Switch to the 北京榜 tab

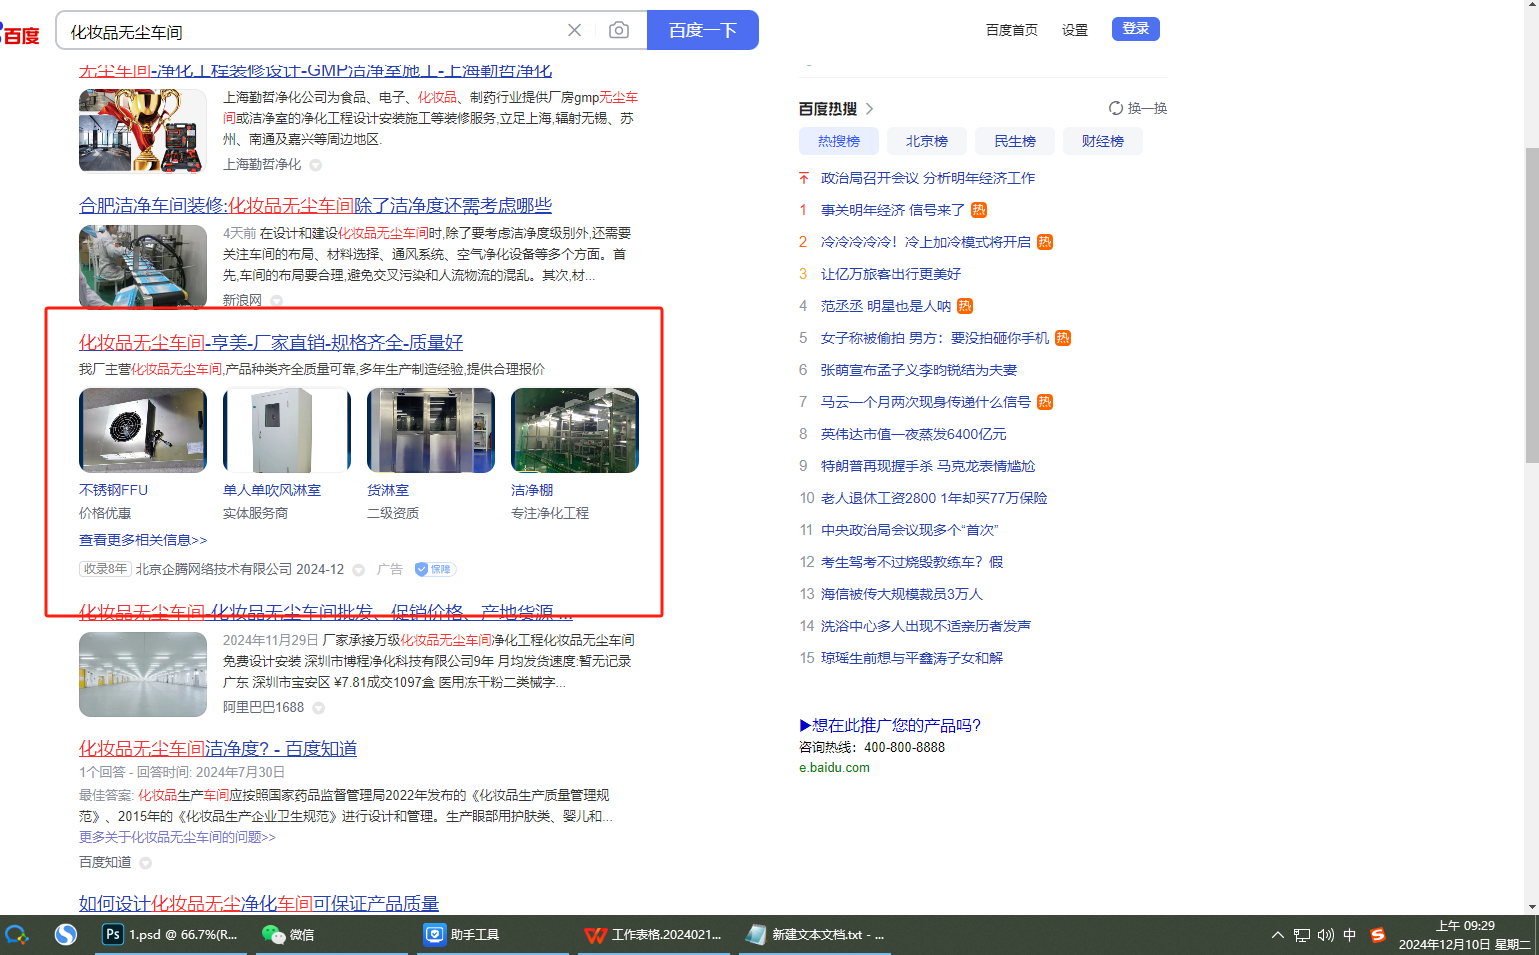click(927, 141)
